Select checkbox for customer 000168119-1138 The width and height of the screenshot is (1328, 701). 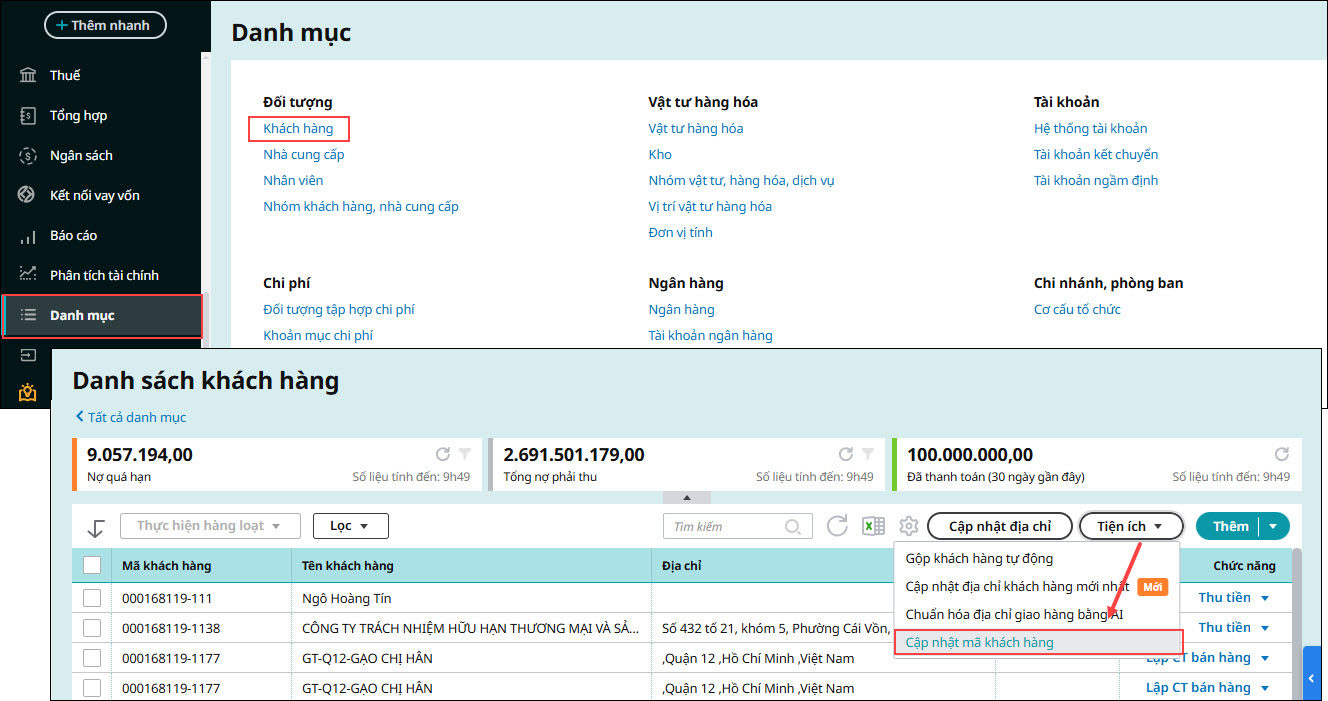(x=92, y=628)
